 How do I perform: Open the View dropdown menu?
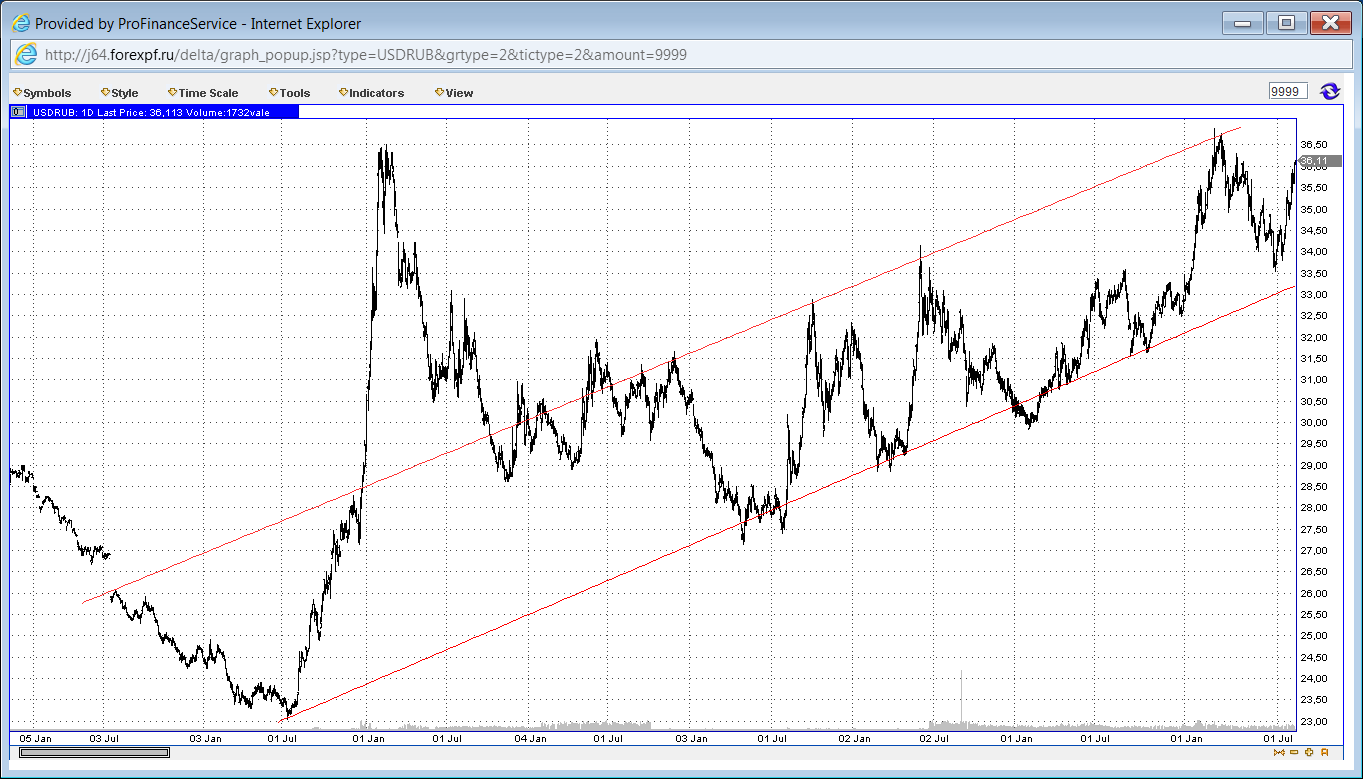[454, 93]
